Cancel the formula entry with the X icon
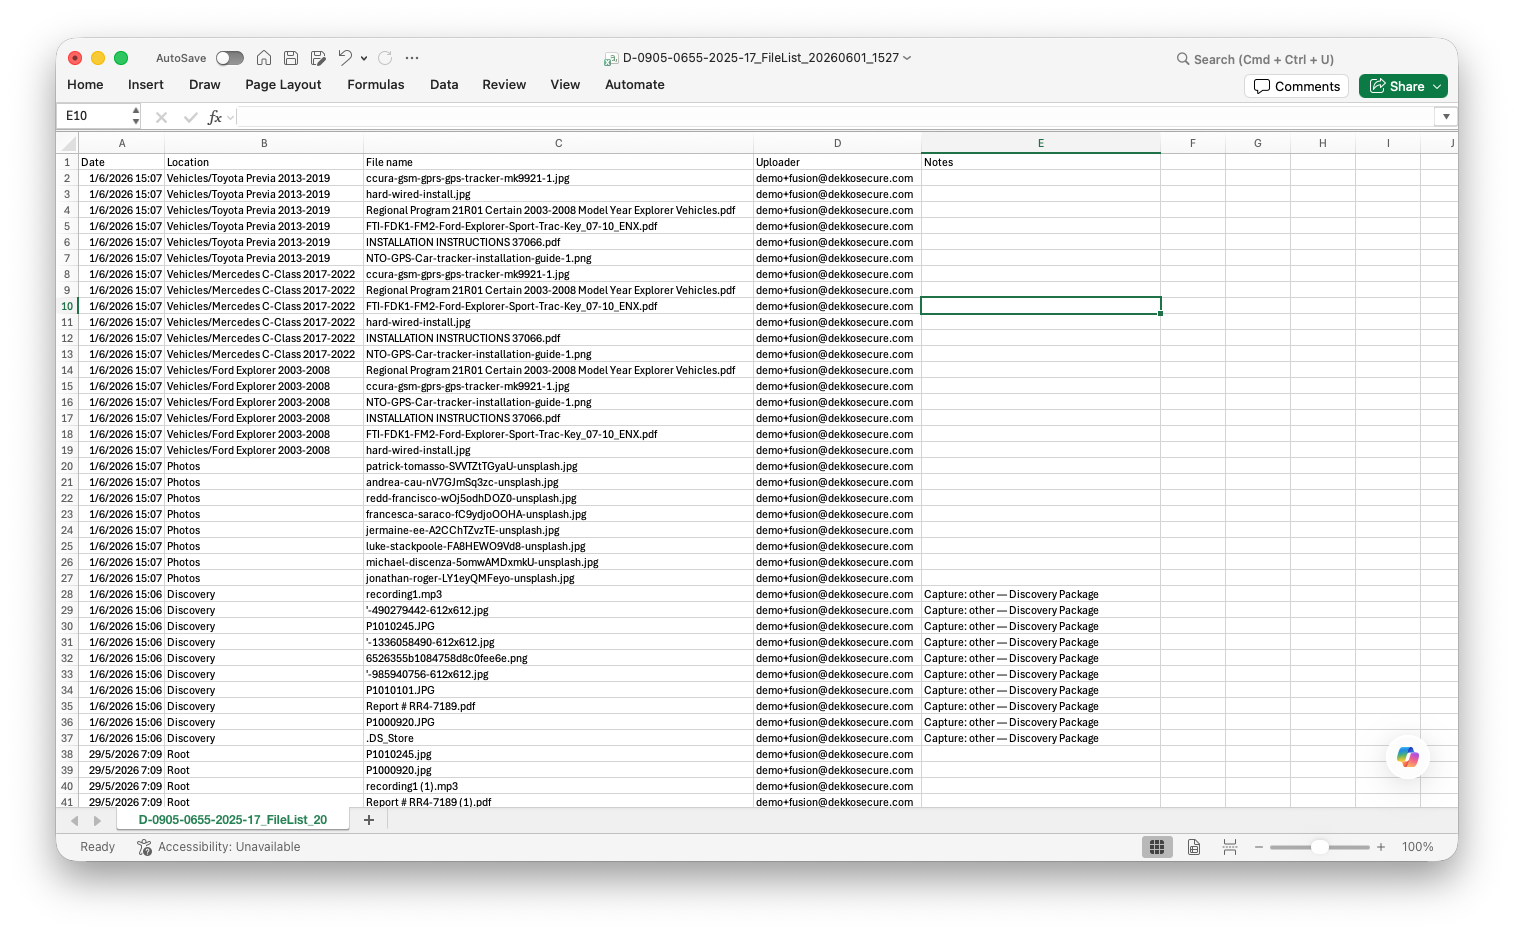This screenshot has height=935, width=1514. tap(161, 117)
